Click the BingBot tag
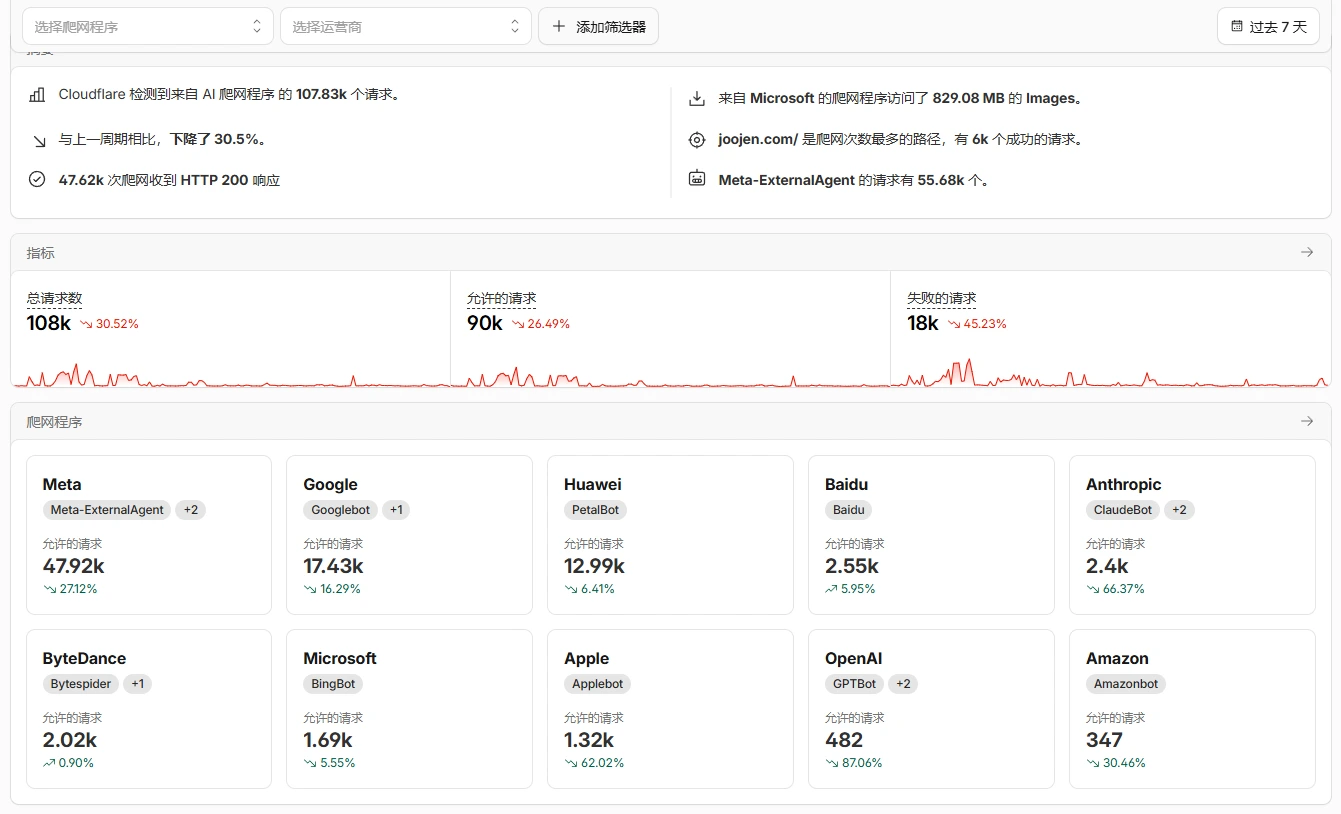1341x814 pixels. (333, 684)
